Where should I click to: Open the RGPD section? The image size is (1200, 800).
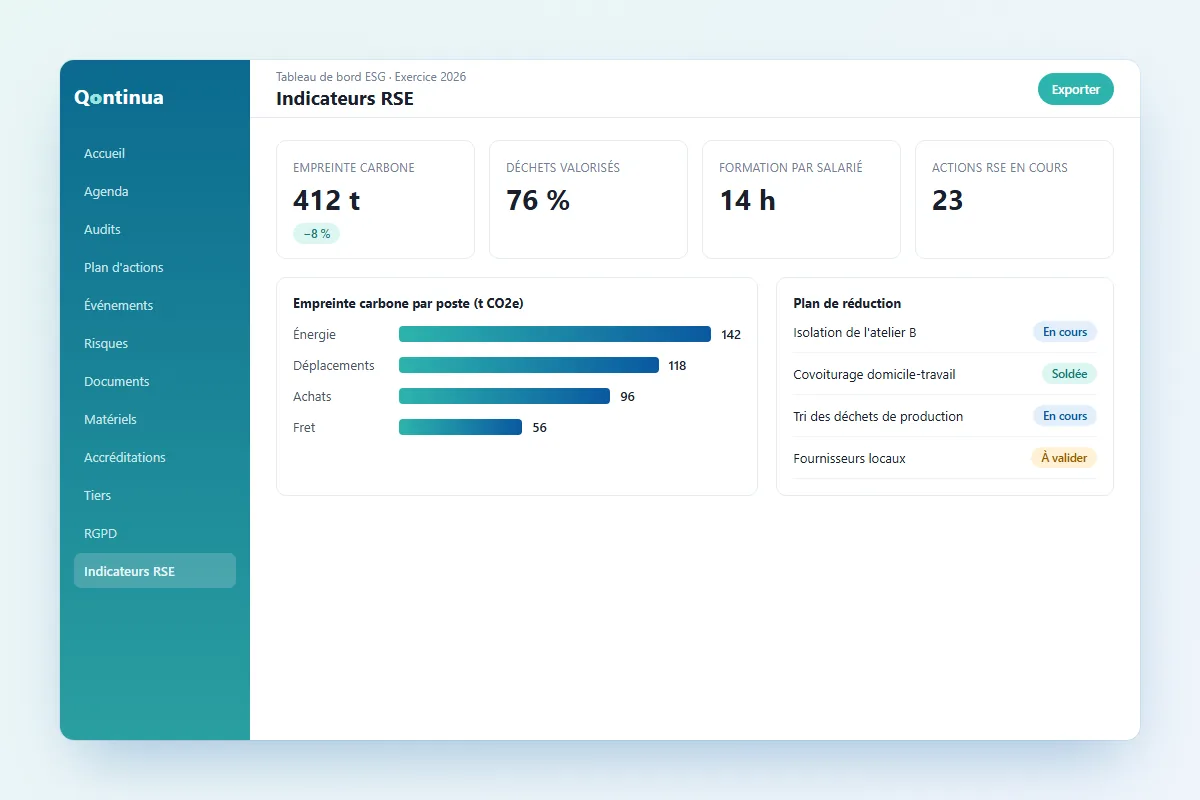pos(155,533)
